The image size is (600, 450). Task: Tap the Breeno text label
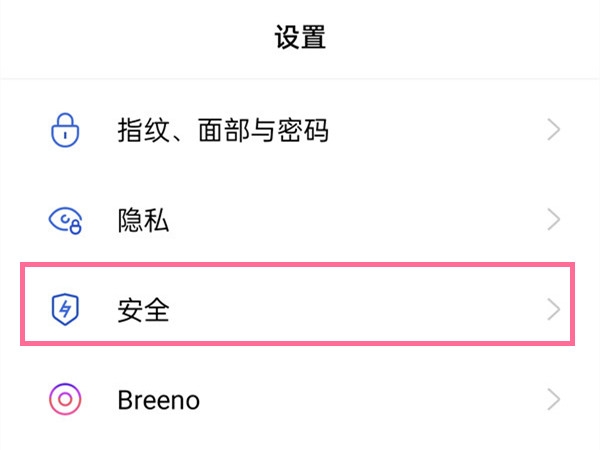click(x=158, y=400)
